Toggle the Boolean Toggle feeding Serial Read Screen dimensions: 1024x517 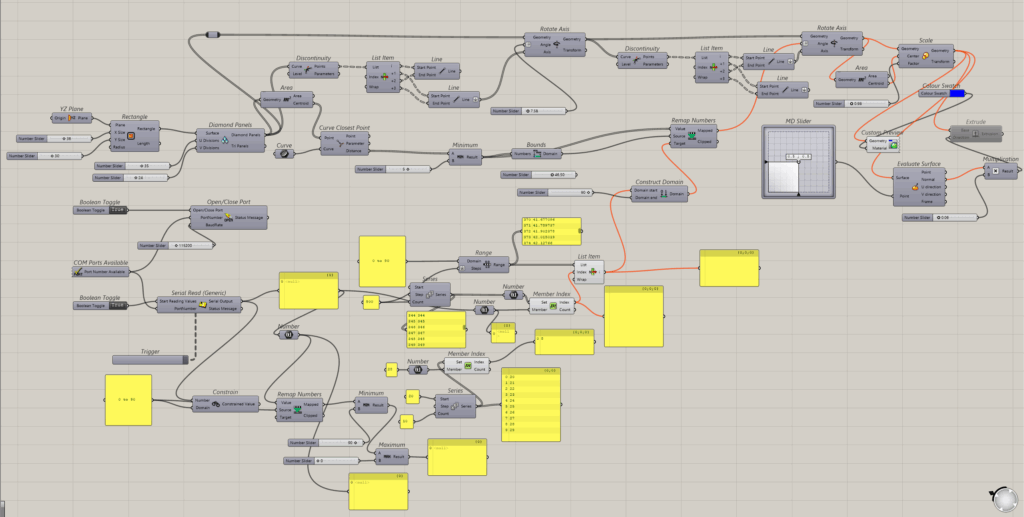(x=116, y=304)
